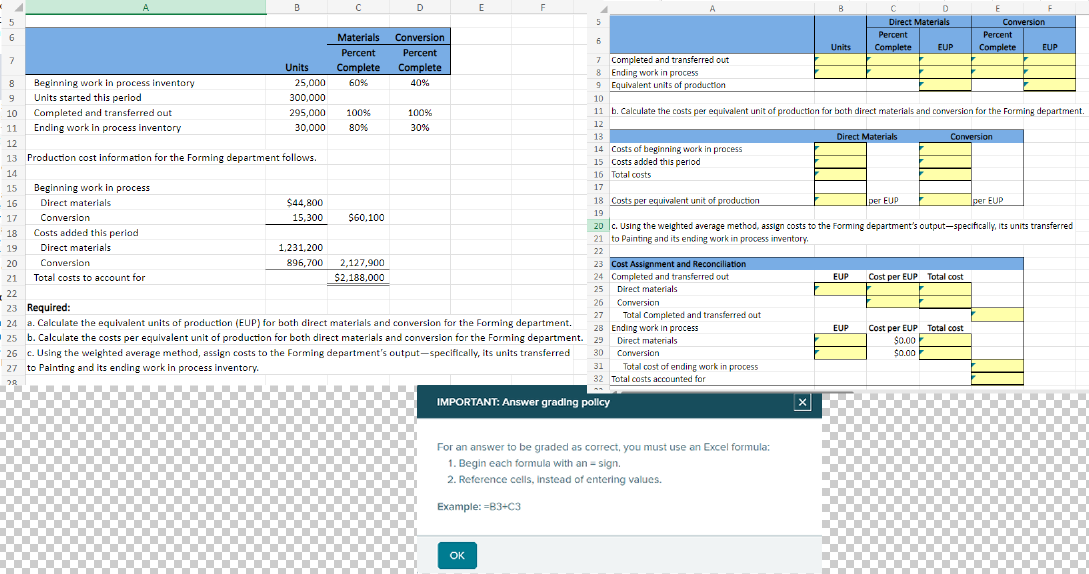Select row 20 header in right spreadsheet
Screen dimensions: 1089x574
click(x=599, y=226)
